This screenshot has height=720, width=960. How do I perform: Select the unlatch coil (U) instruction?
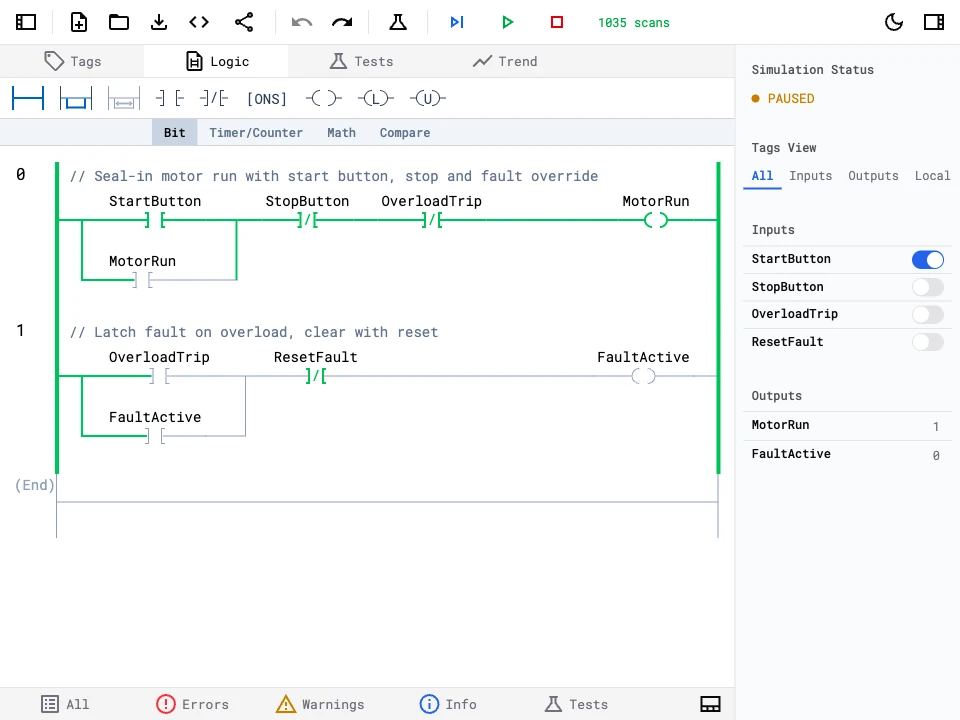(x=427, y=98)
